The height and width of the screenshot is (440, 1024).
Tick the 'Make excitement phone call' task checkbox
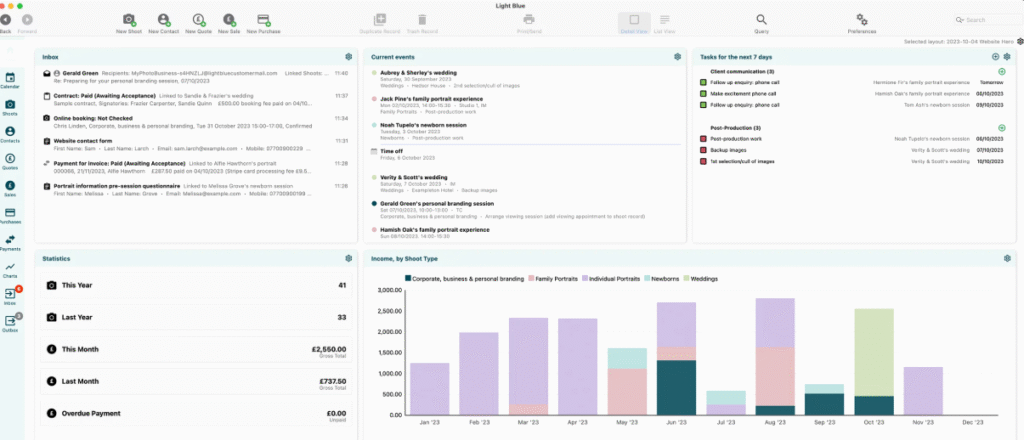point(704,93)
